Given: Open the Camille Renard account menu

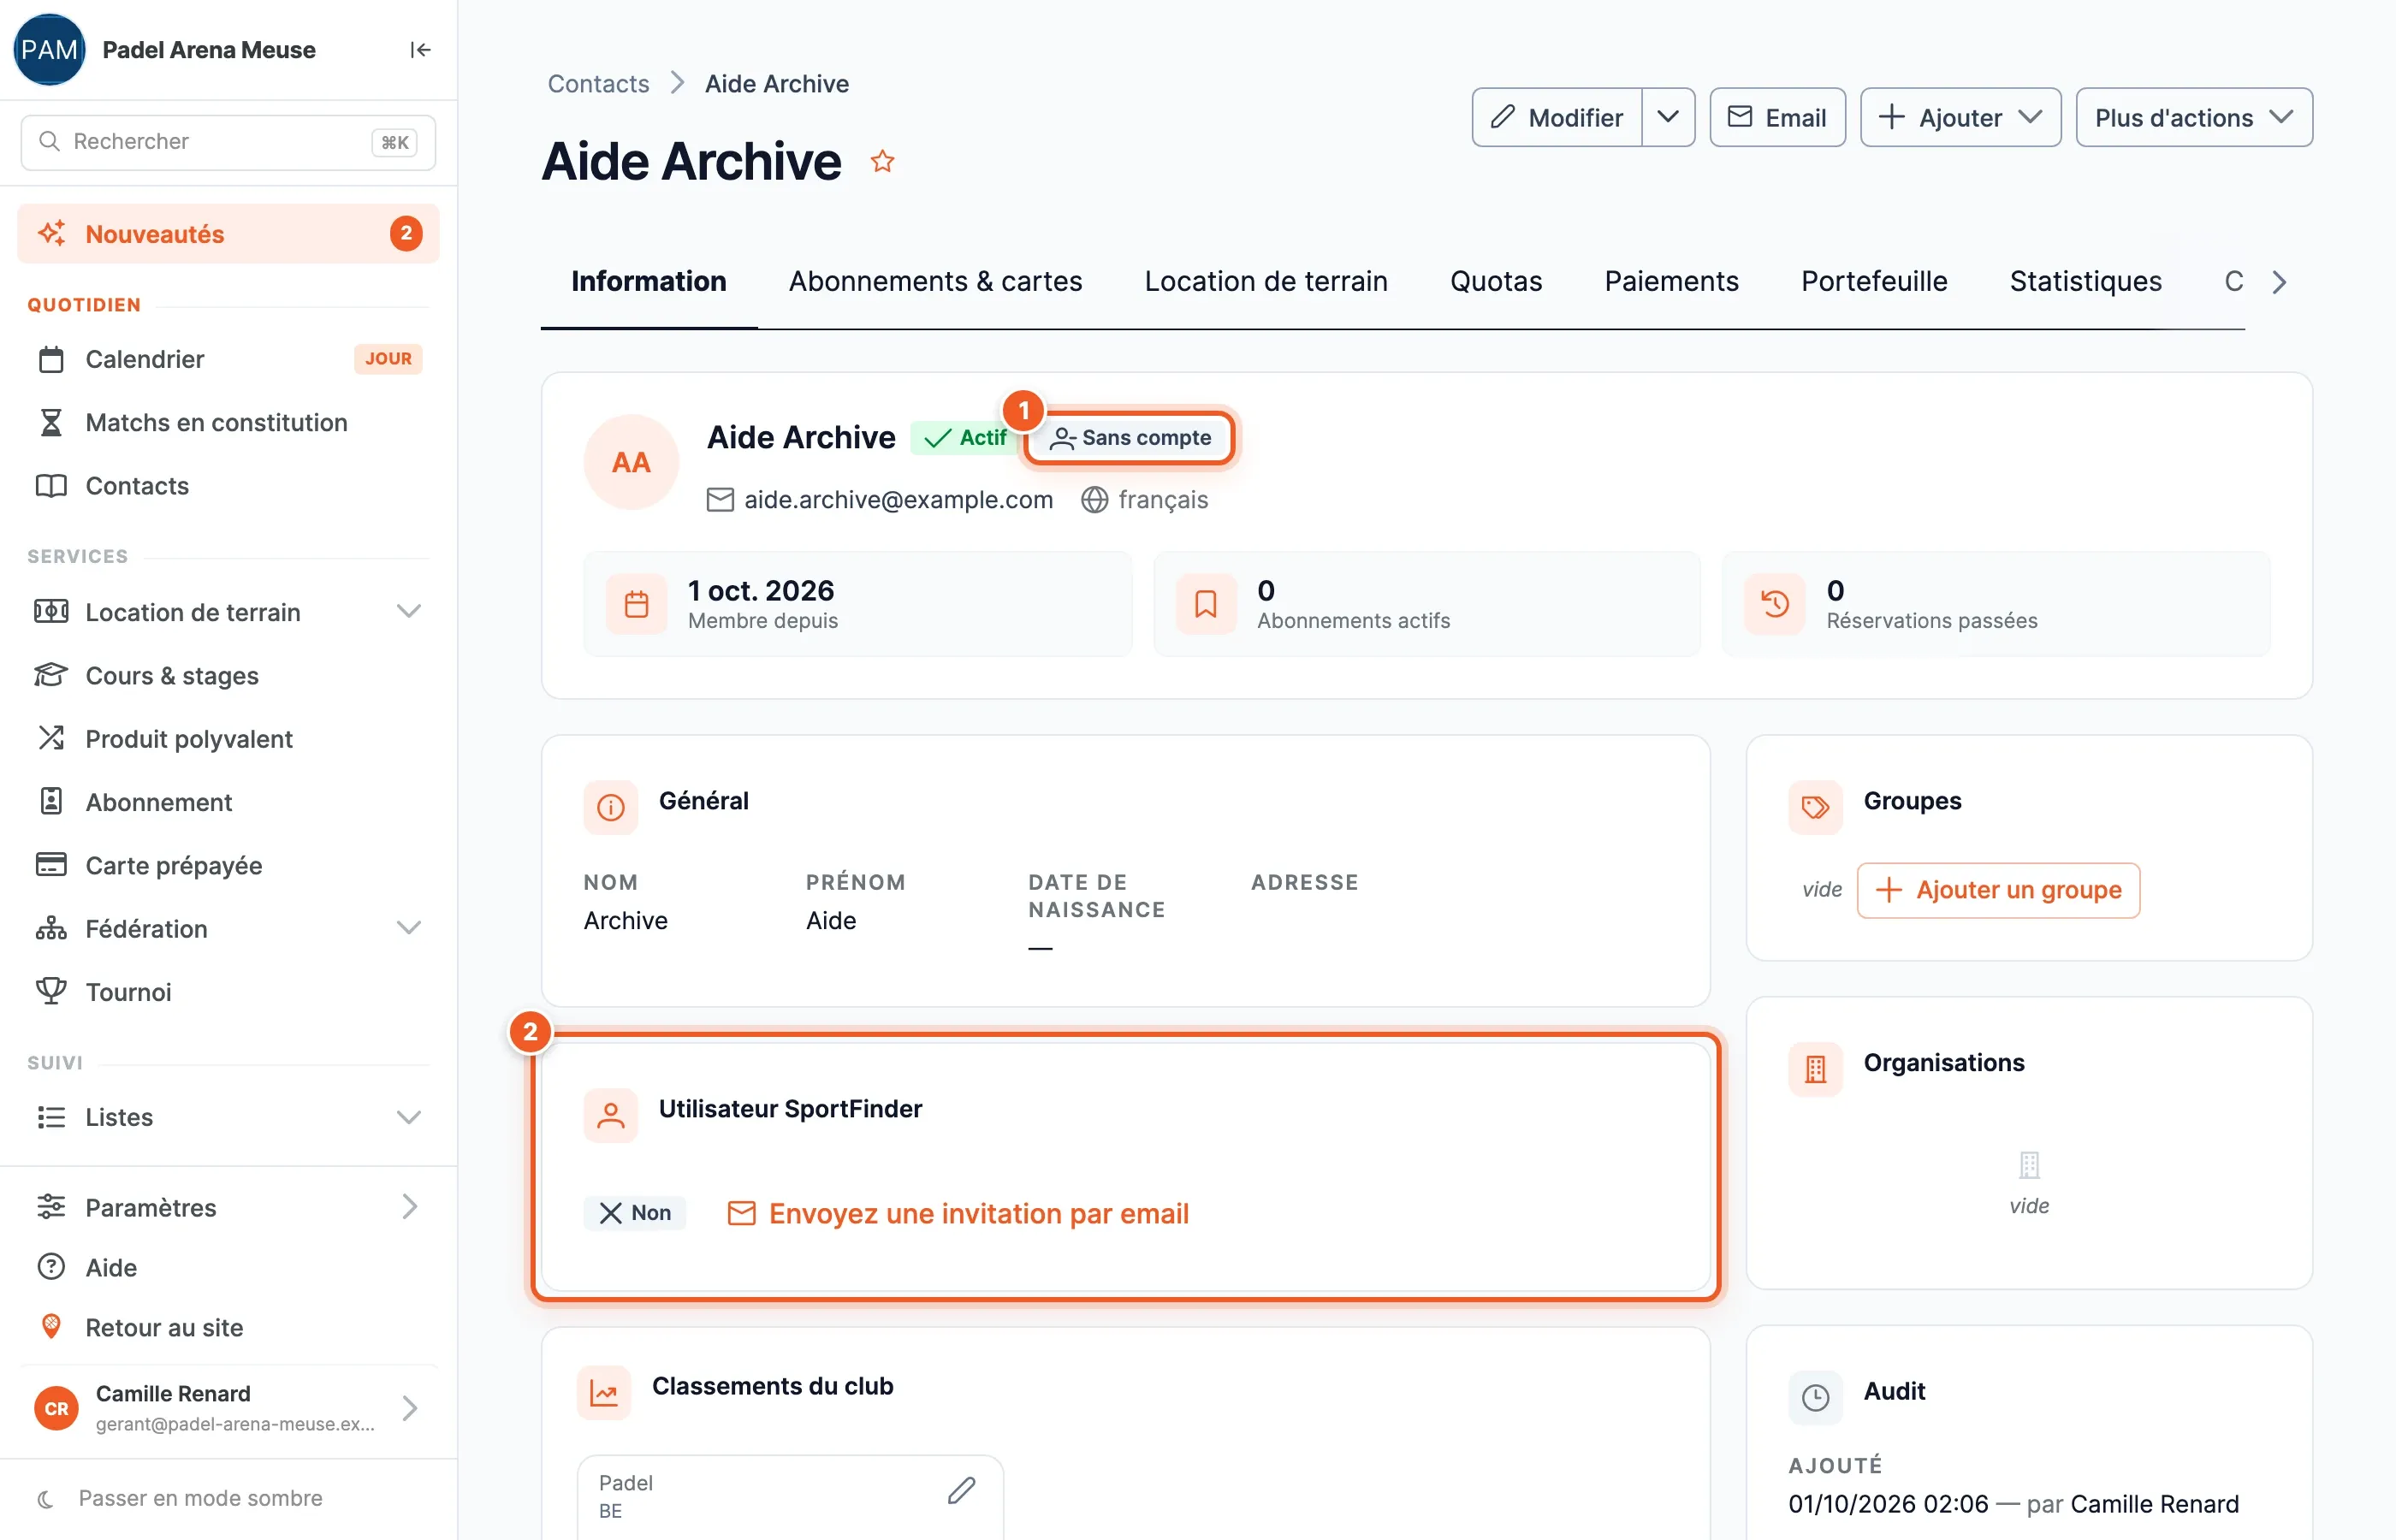Looking at the screenshot, I should coord(229,1408).
